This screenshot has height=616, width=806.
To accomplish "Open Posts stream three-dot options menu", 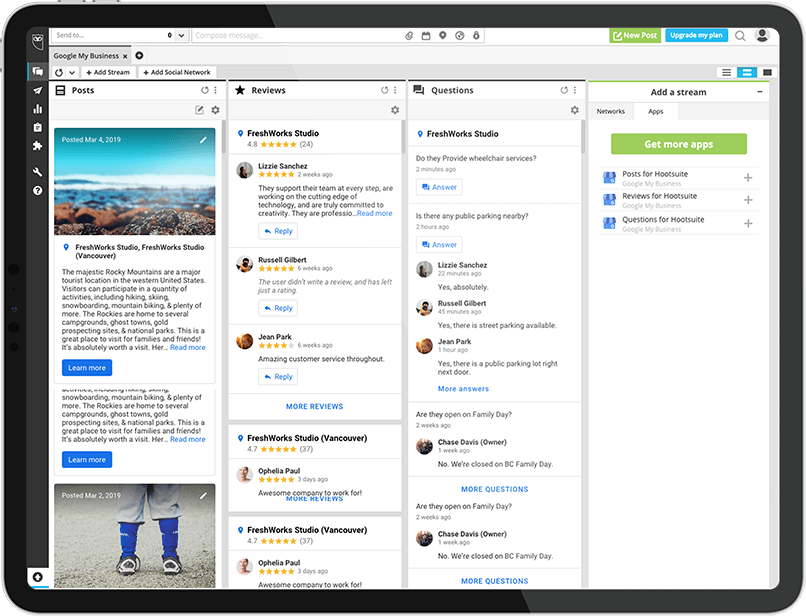I will 215,90.
